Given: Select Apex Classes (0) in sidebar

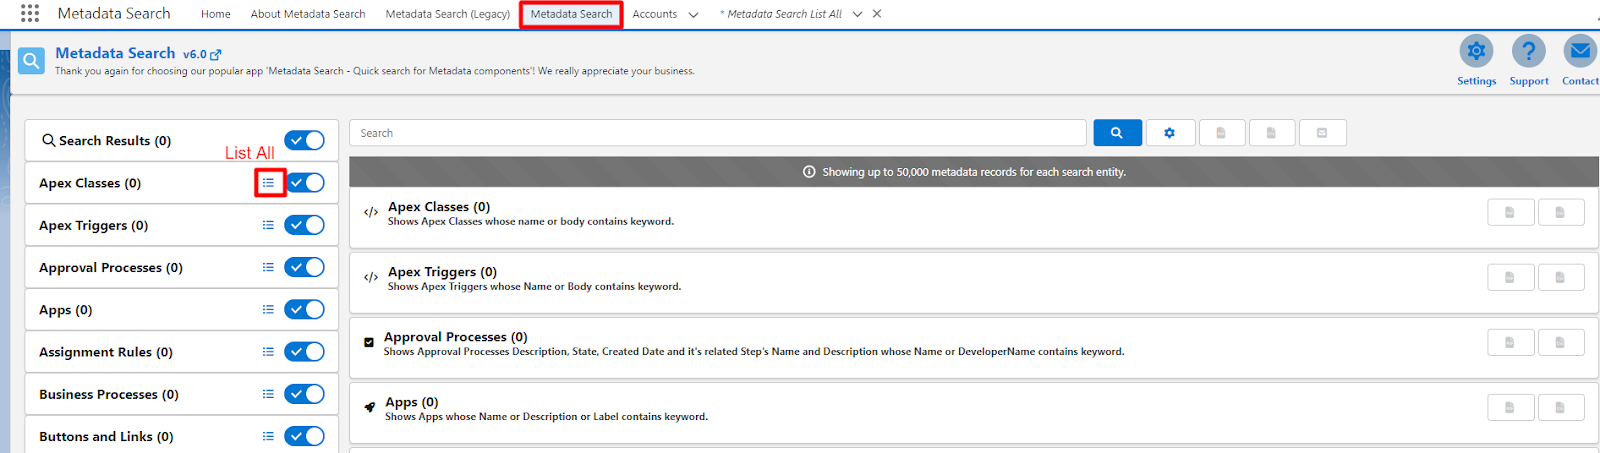Looking at the screenshot, I should [90, 183].
